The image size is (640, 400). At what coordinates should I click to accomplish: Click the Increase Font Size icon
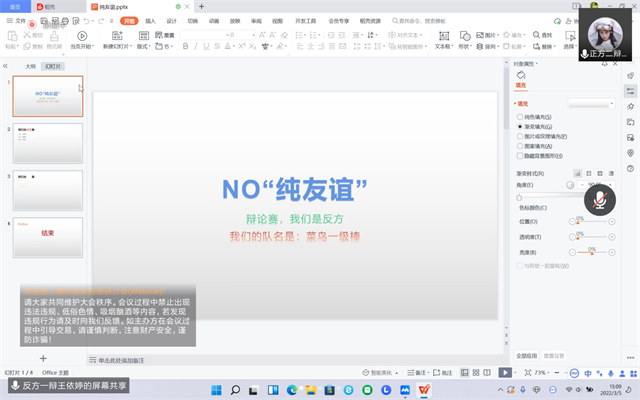point(262,35)
